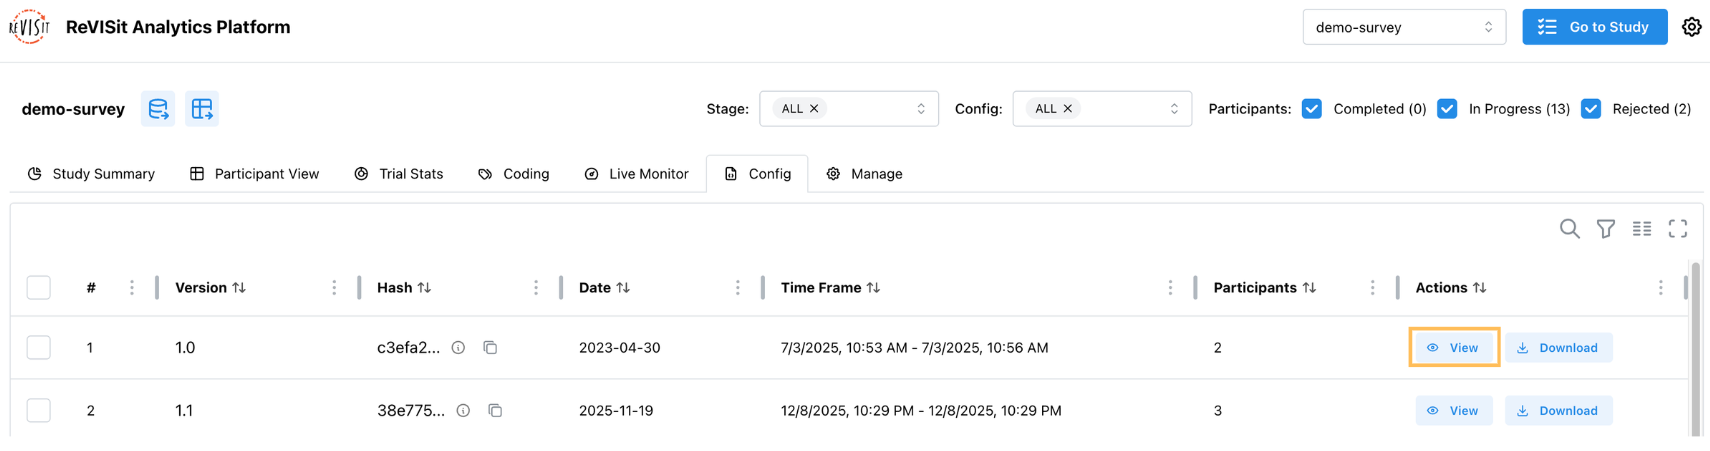Click the database export icon beside demo-survey
This screenshot has width=1710, height=451.
click(x=158, y=109)
